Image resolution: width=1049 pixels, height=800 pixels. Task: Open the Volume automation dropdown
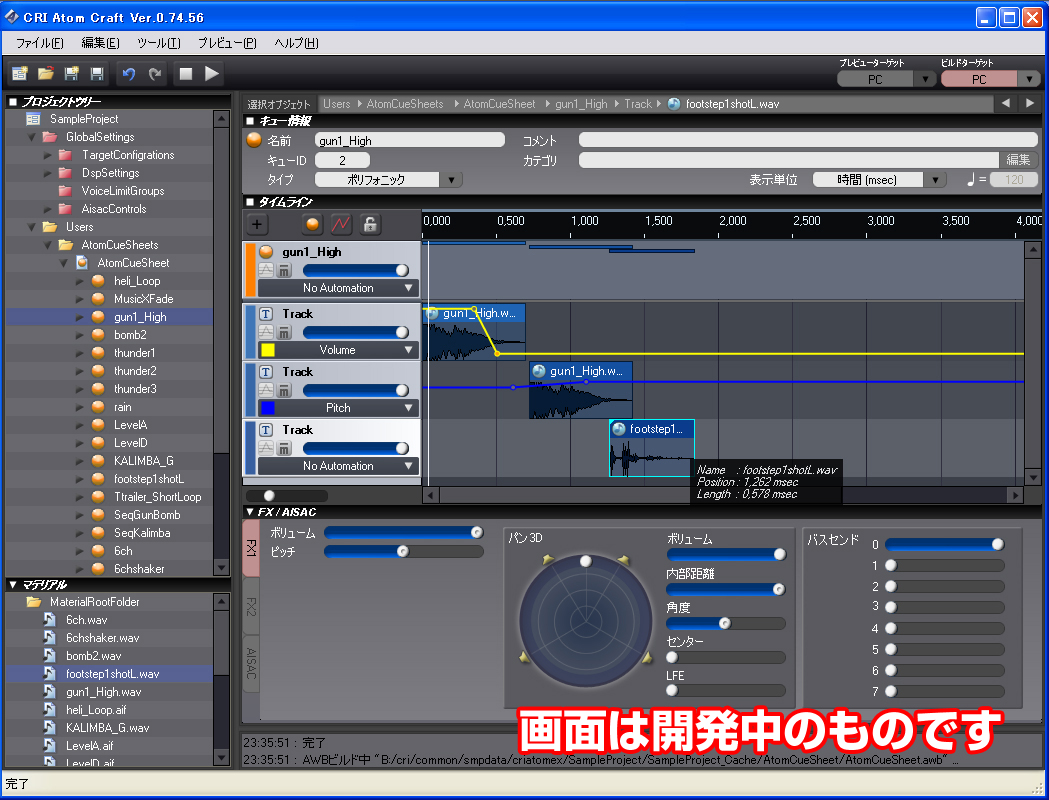pyautogui.click(x=408, y=350)
